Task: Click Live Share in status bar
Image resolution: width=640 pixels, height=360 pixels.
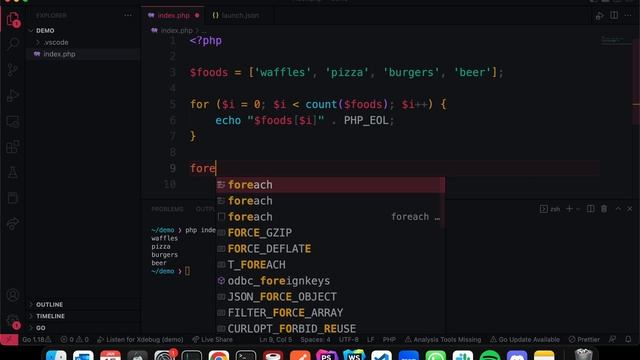Action: (x=212, y=340)
